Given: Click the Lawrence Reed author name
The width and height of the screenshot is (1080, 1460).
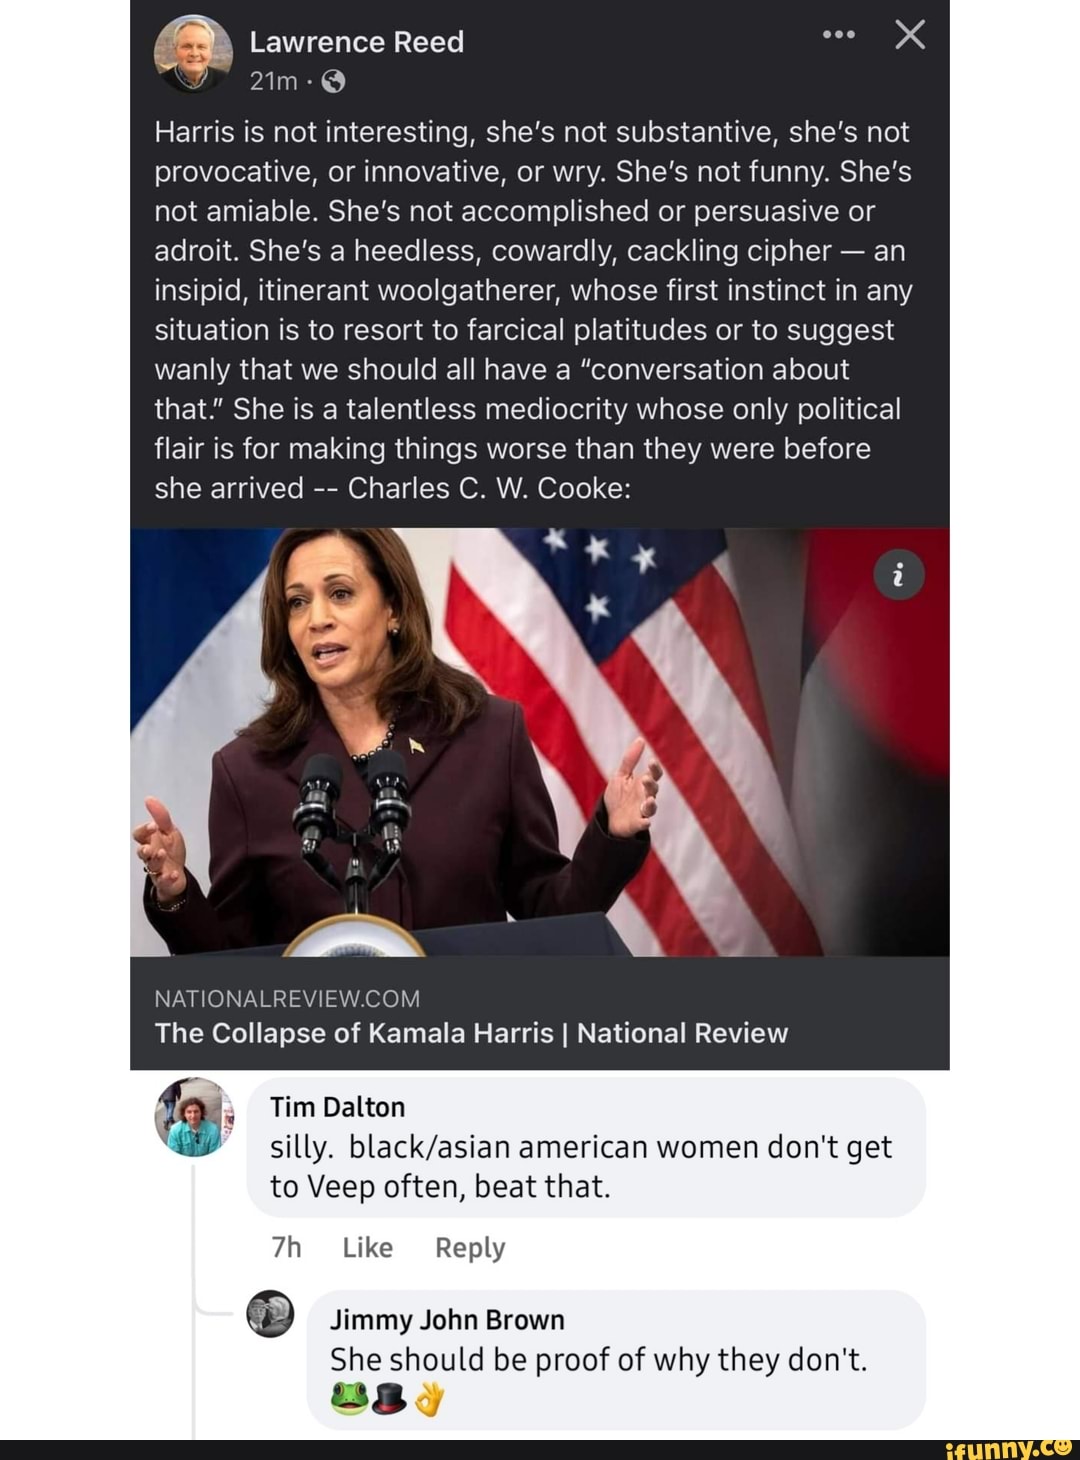Looking at the screenshot, I should click(x=356, y=42).
